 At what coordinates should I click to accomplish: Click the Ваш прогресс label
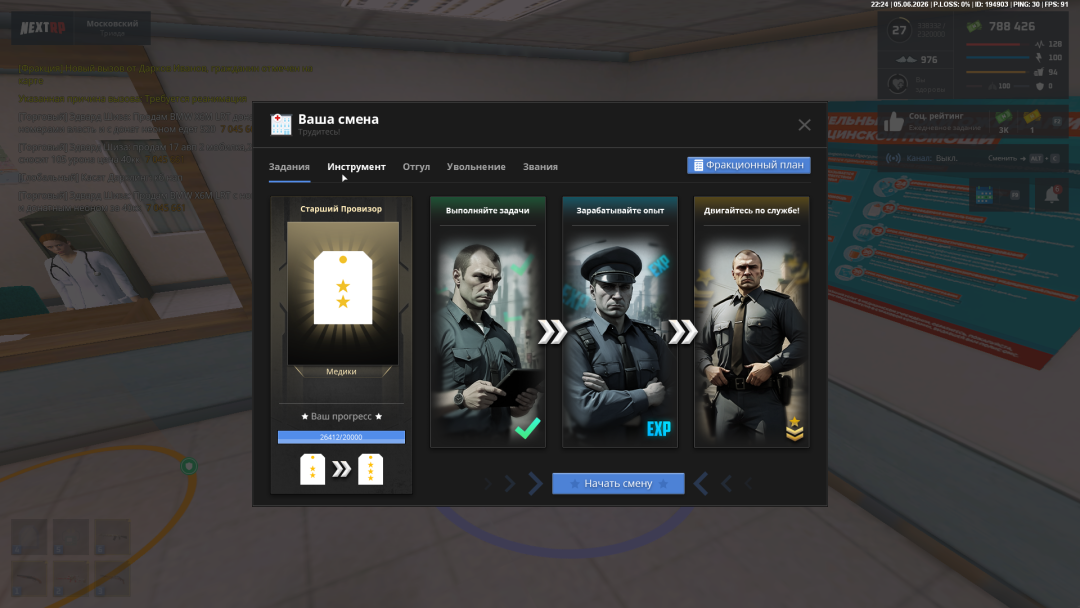click(x=341, y=416)
